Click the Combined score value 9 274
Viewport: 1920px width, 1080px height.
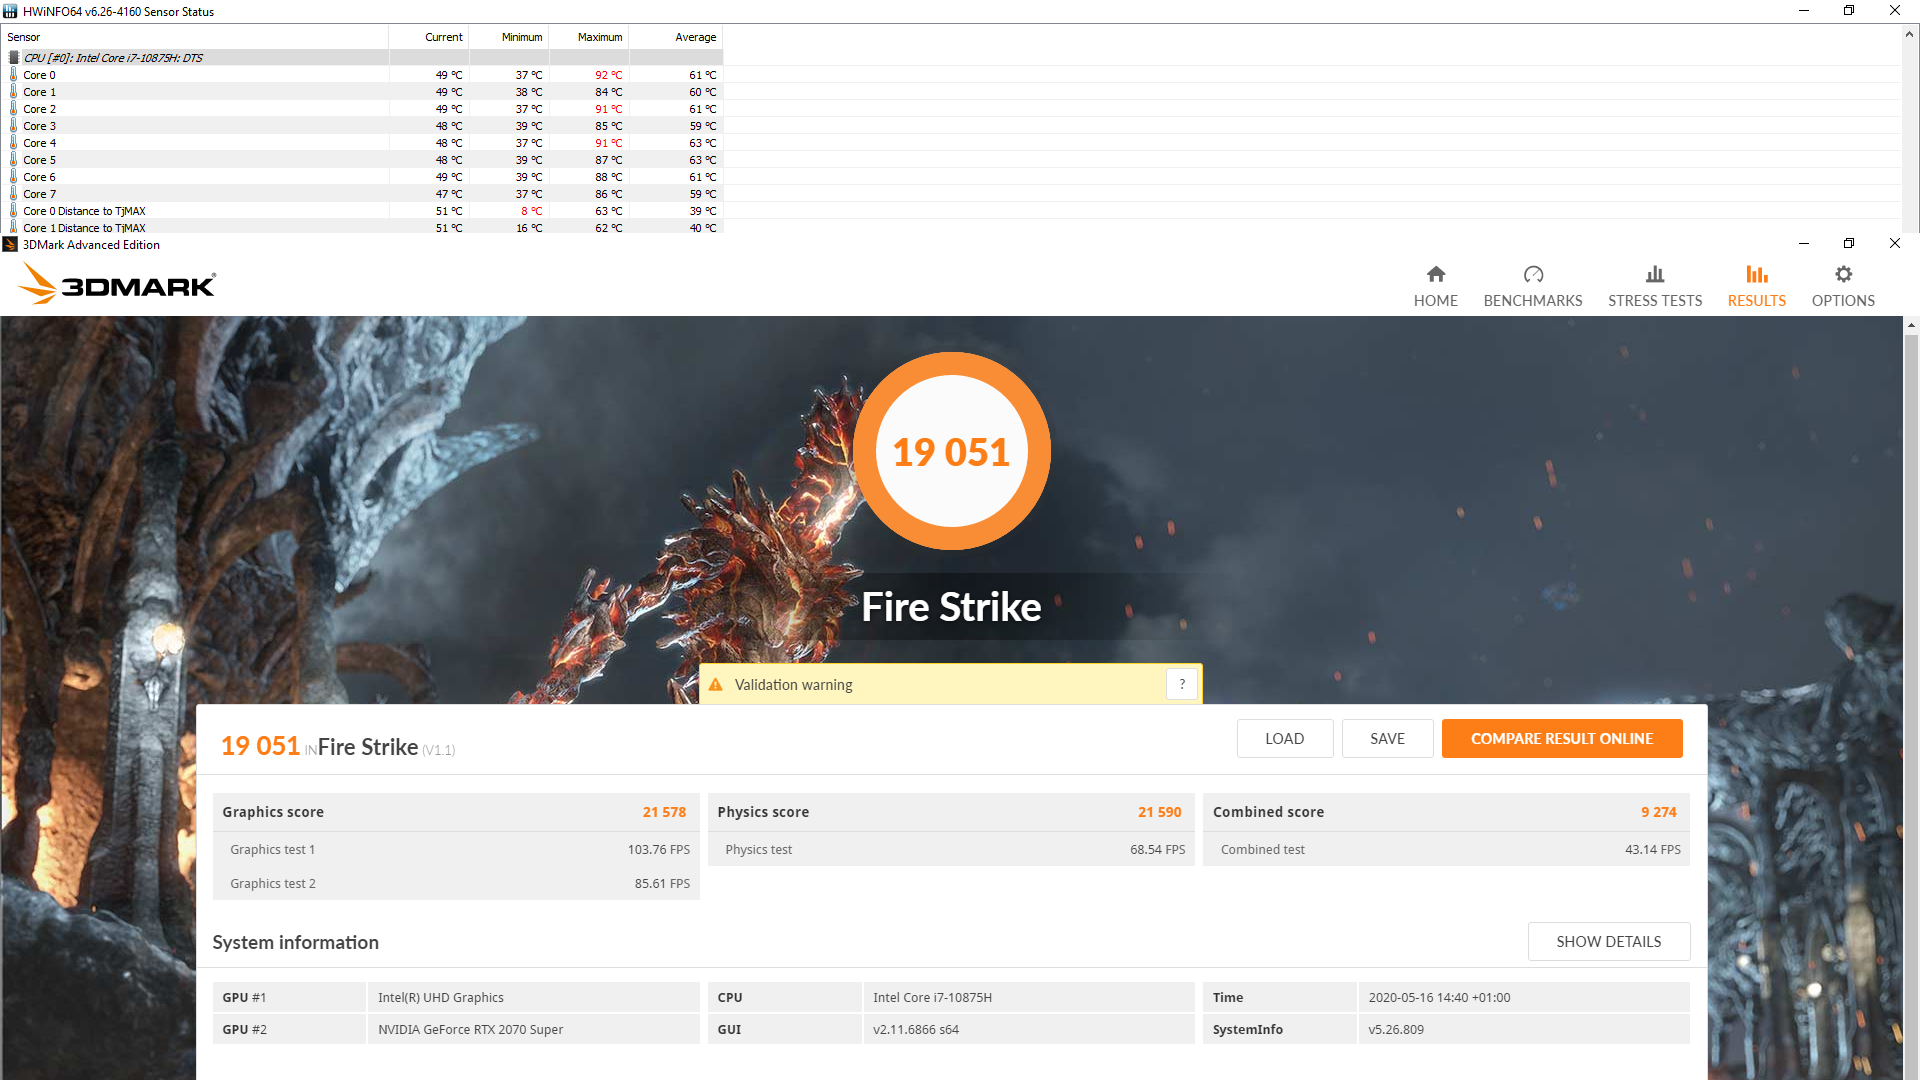(x=1658, y=812)
